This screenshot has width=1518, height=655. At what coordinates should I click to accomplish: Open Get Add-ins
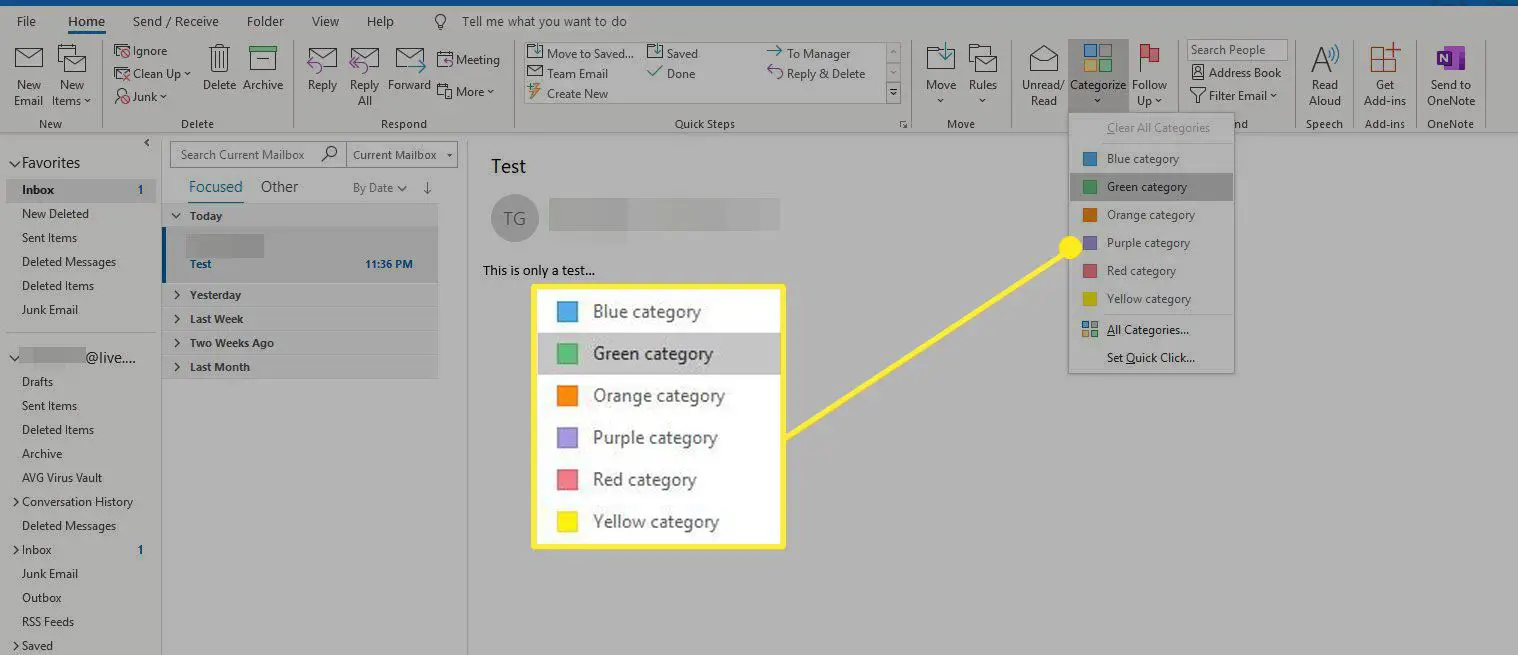1385,70
